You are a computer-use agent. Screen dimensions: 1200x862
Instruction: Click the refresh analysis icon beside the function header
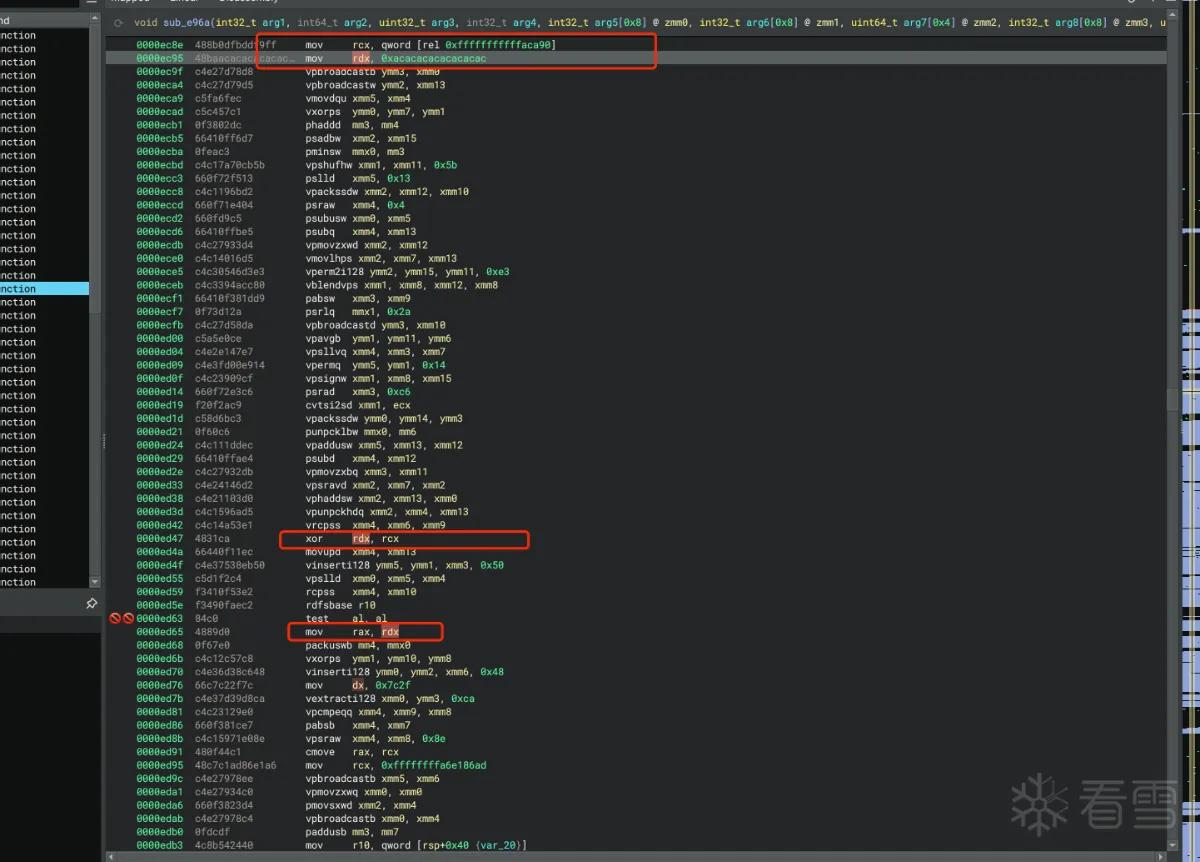[119, 22]
